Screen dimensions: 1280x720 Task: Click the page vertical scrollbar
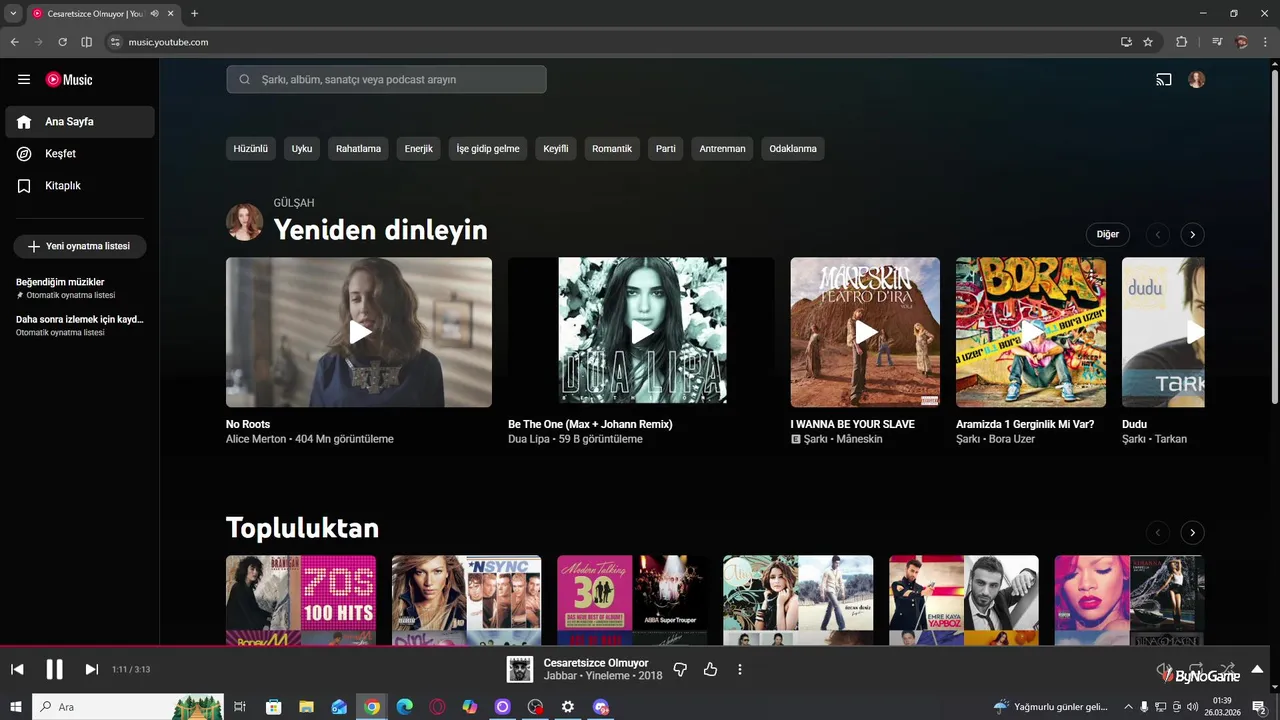pos(1274,236)
